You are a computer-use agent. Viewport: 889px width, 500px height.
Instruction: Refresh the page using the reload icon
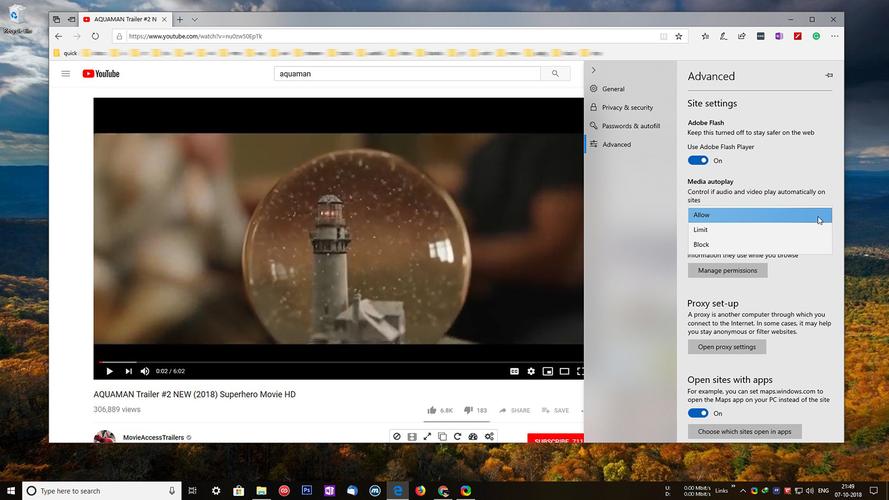pos(95,36)
